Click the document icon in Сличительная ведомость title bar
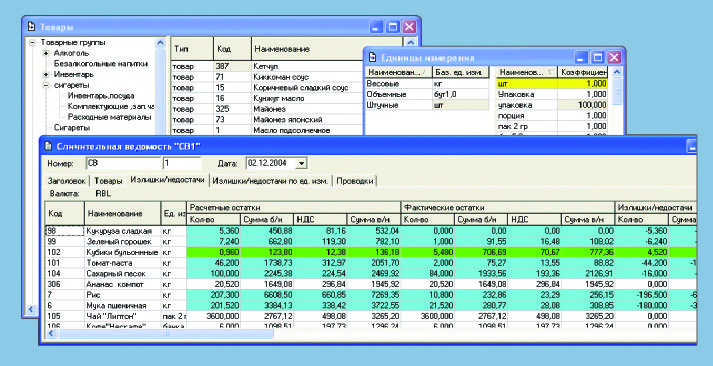Viewport: 713px width, 366px height. (48, 146)
